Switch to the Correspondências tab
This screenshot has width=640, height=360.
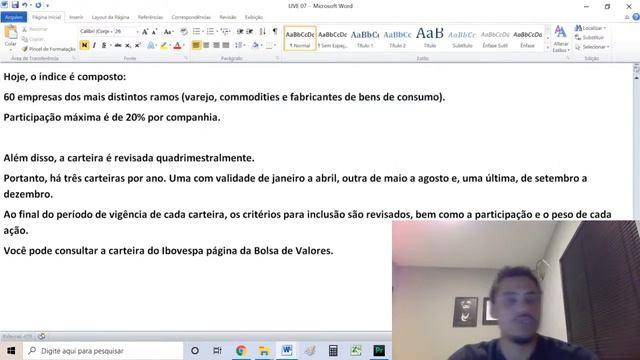(191, 17)
